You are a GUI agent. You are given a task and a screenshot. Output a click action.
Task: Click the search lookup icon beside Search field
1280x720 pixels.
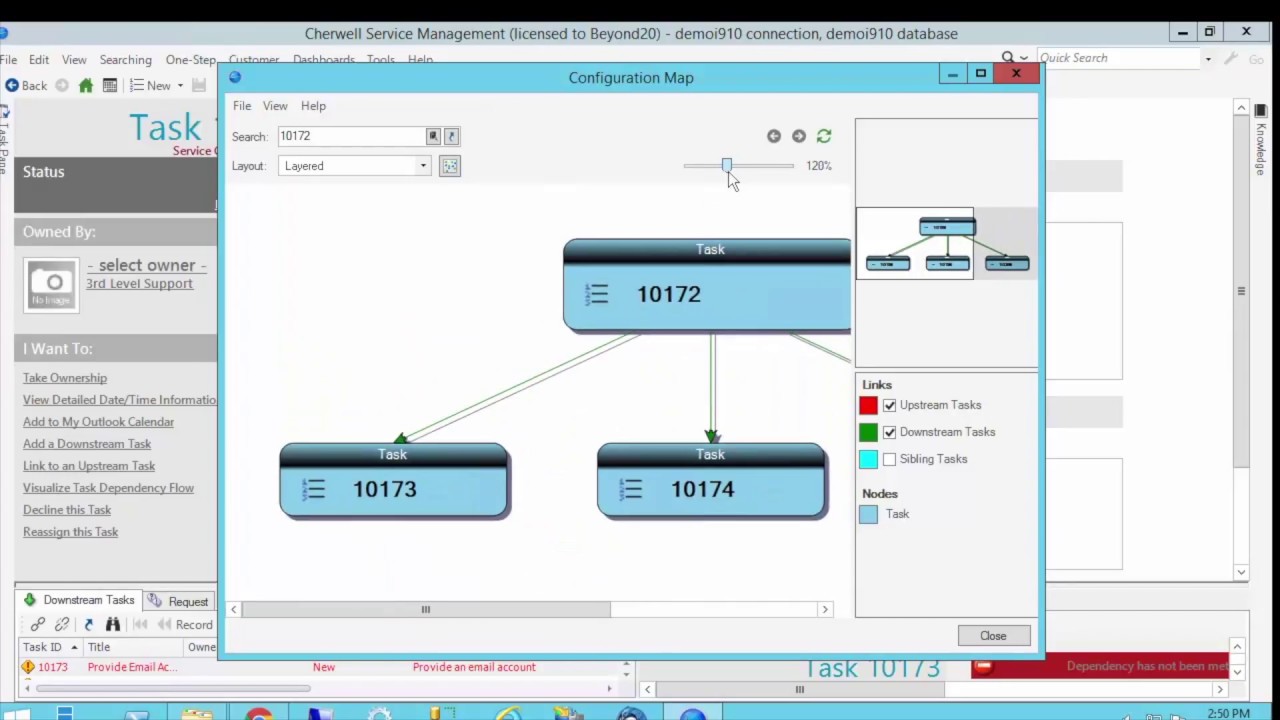[433, 136]
